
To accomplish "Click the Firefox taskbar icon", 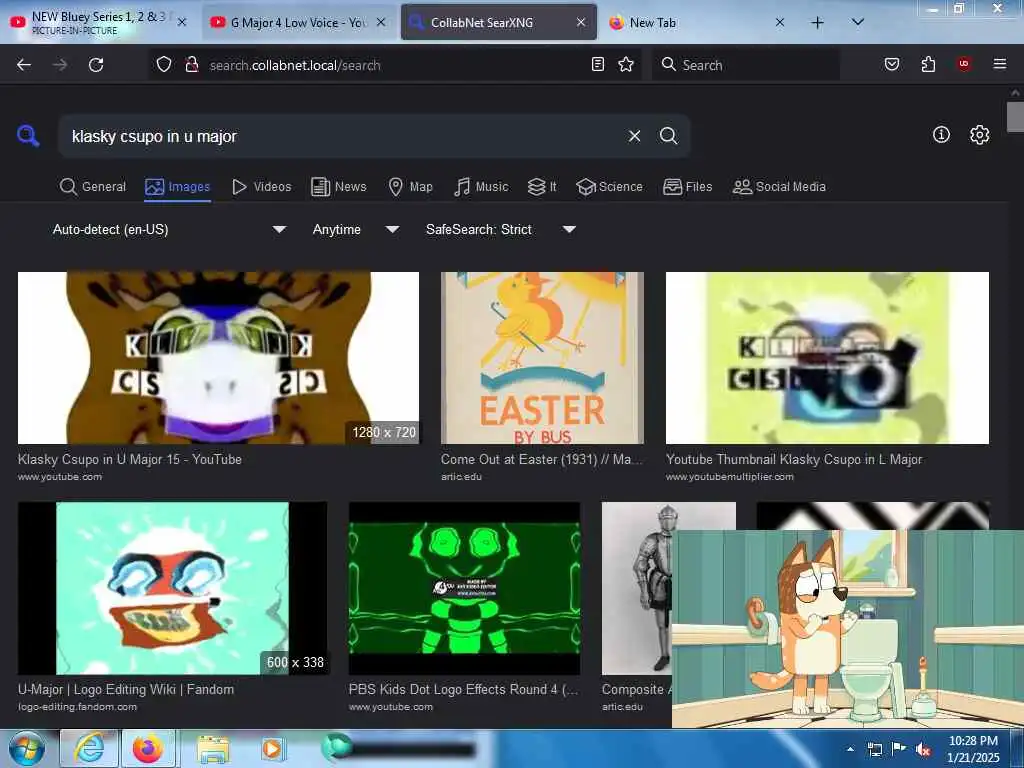I will coord(148,748).
